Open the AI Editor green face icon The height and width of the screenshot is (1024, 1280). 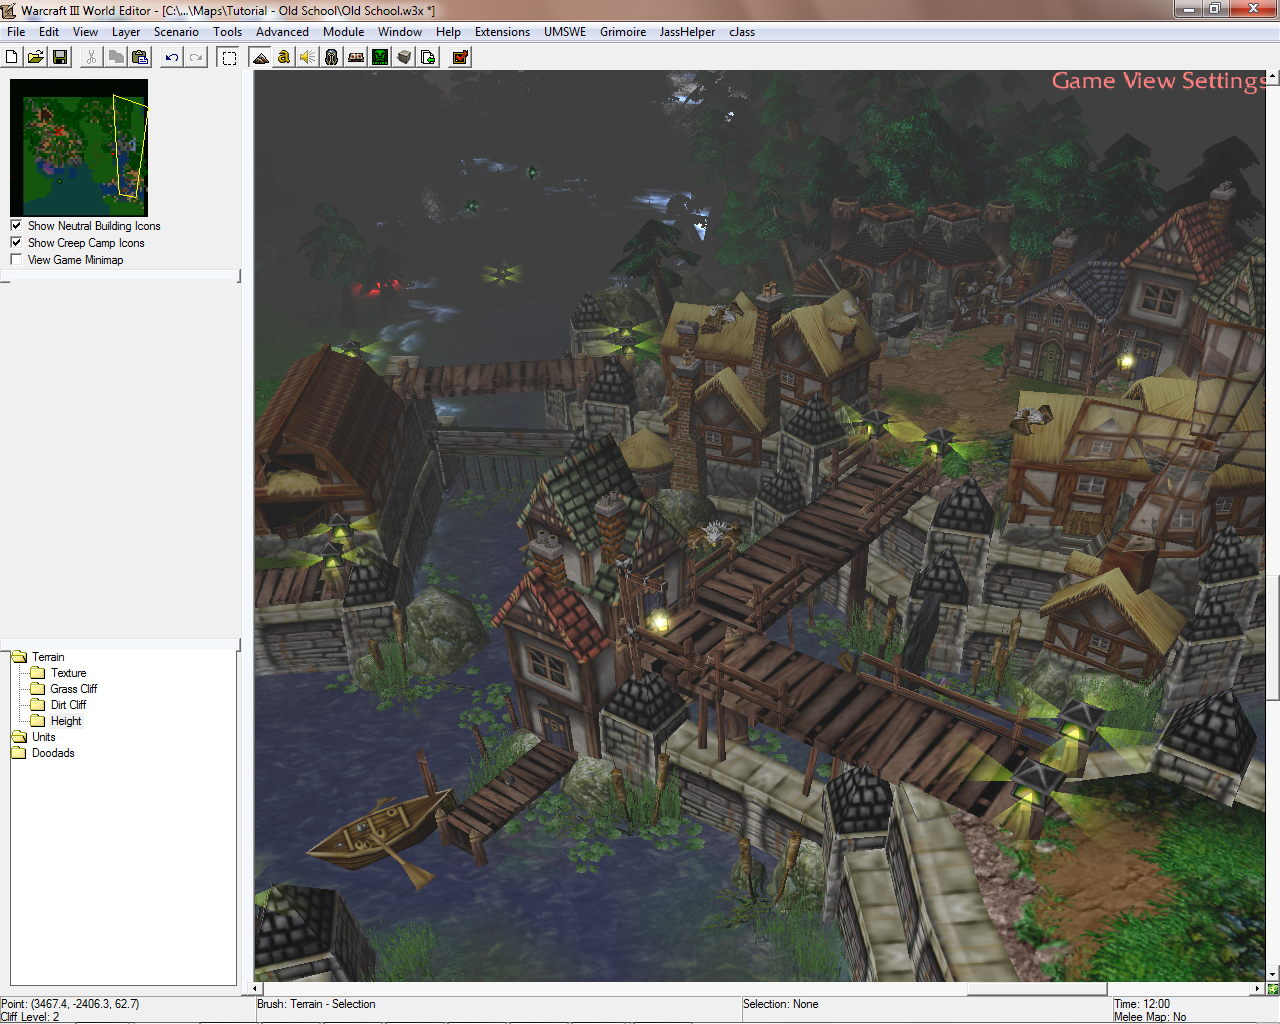[380, 57]
